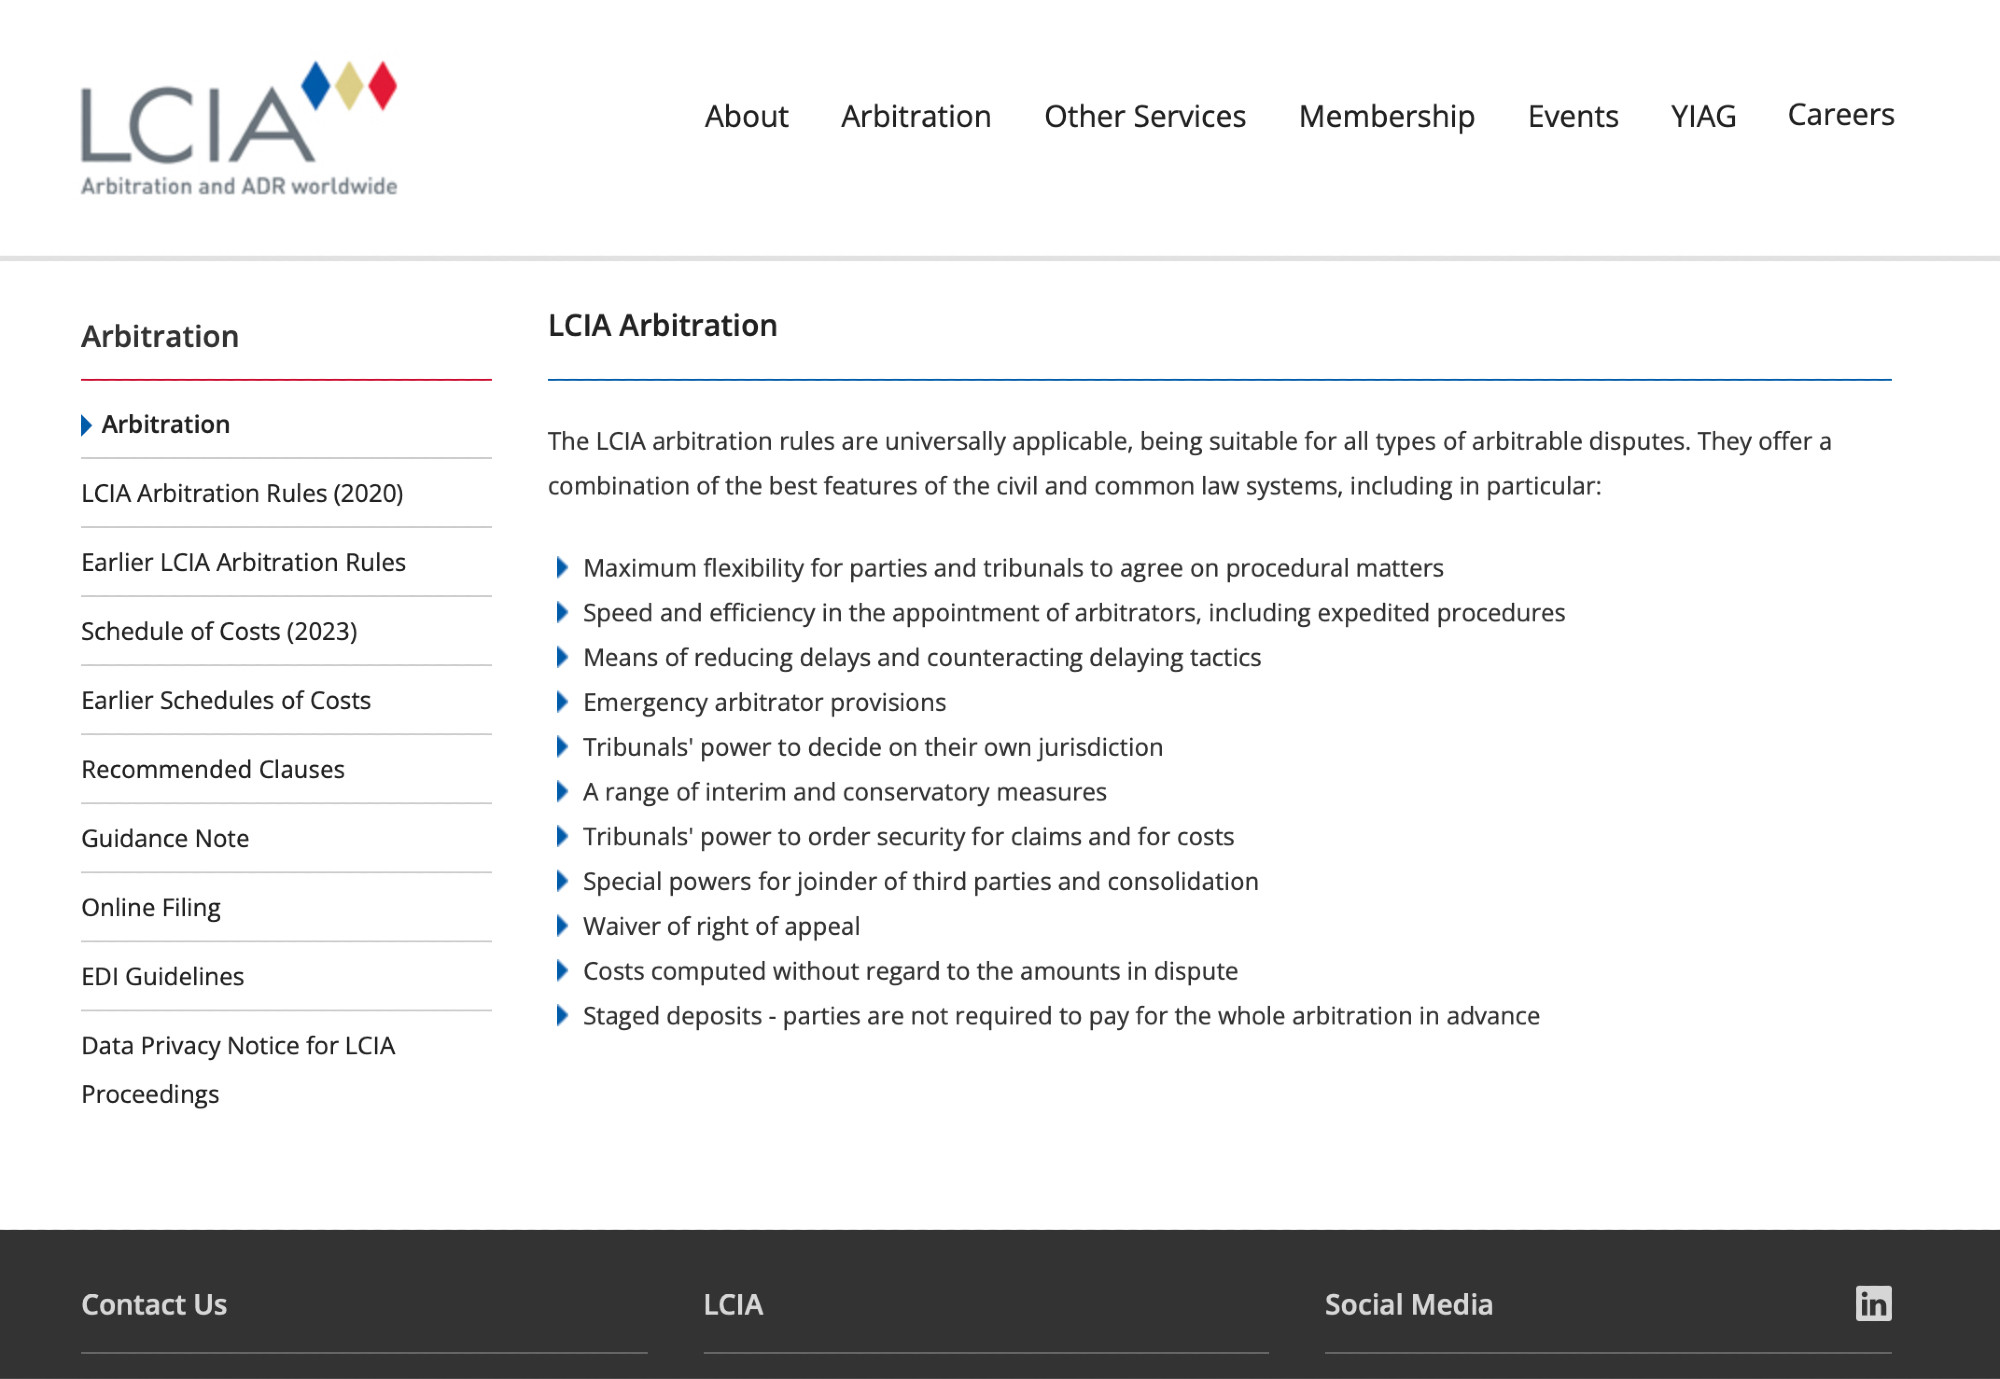Open EDI Guidelines
Viewport: 2000px width, 1379px height.
(162, 976)
